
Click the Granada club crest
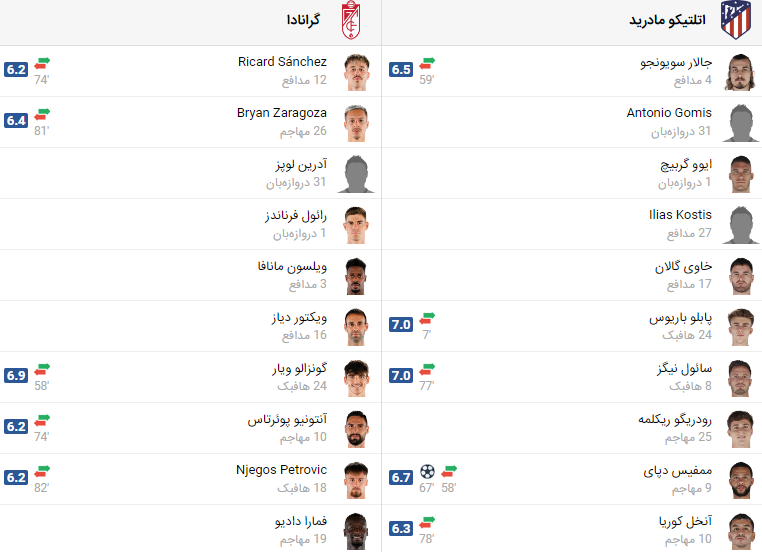(x=350, y=20)
